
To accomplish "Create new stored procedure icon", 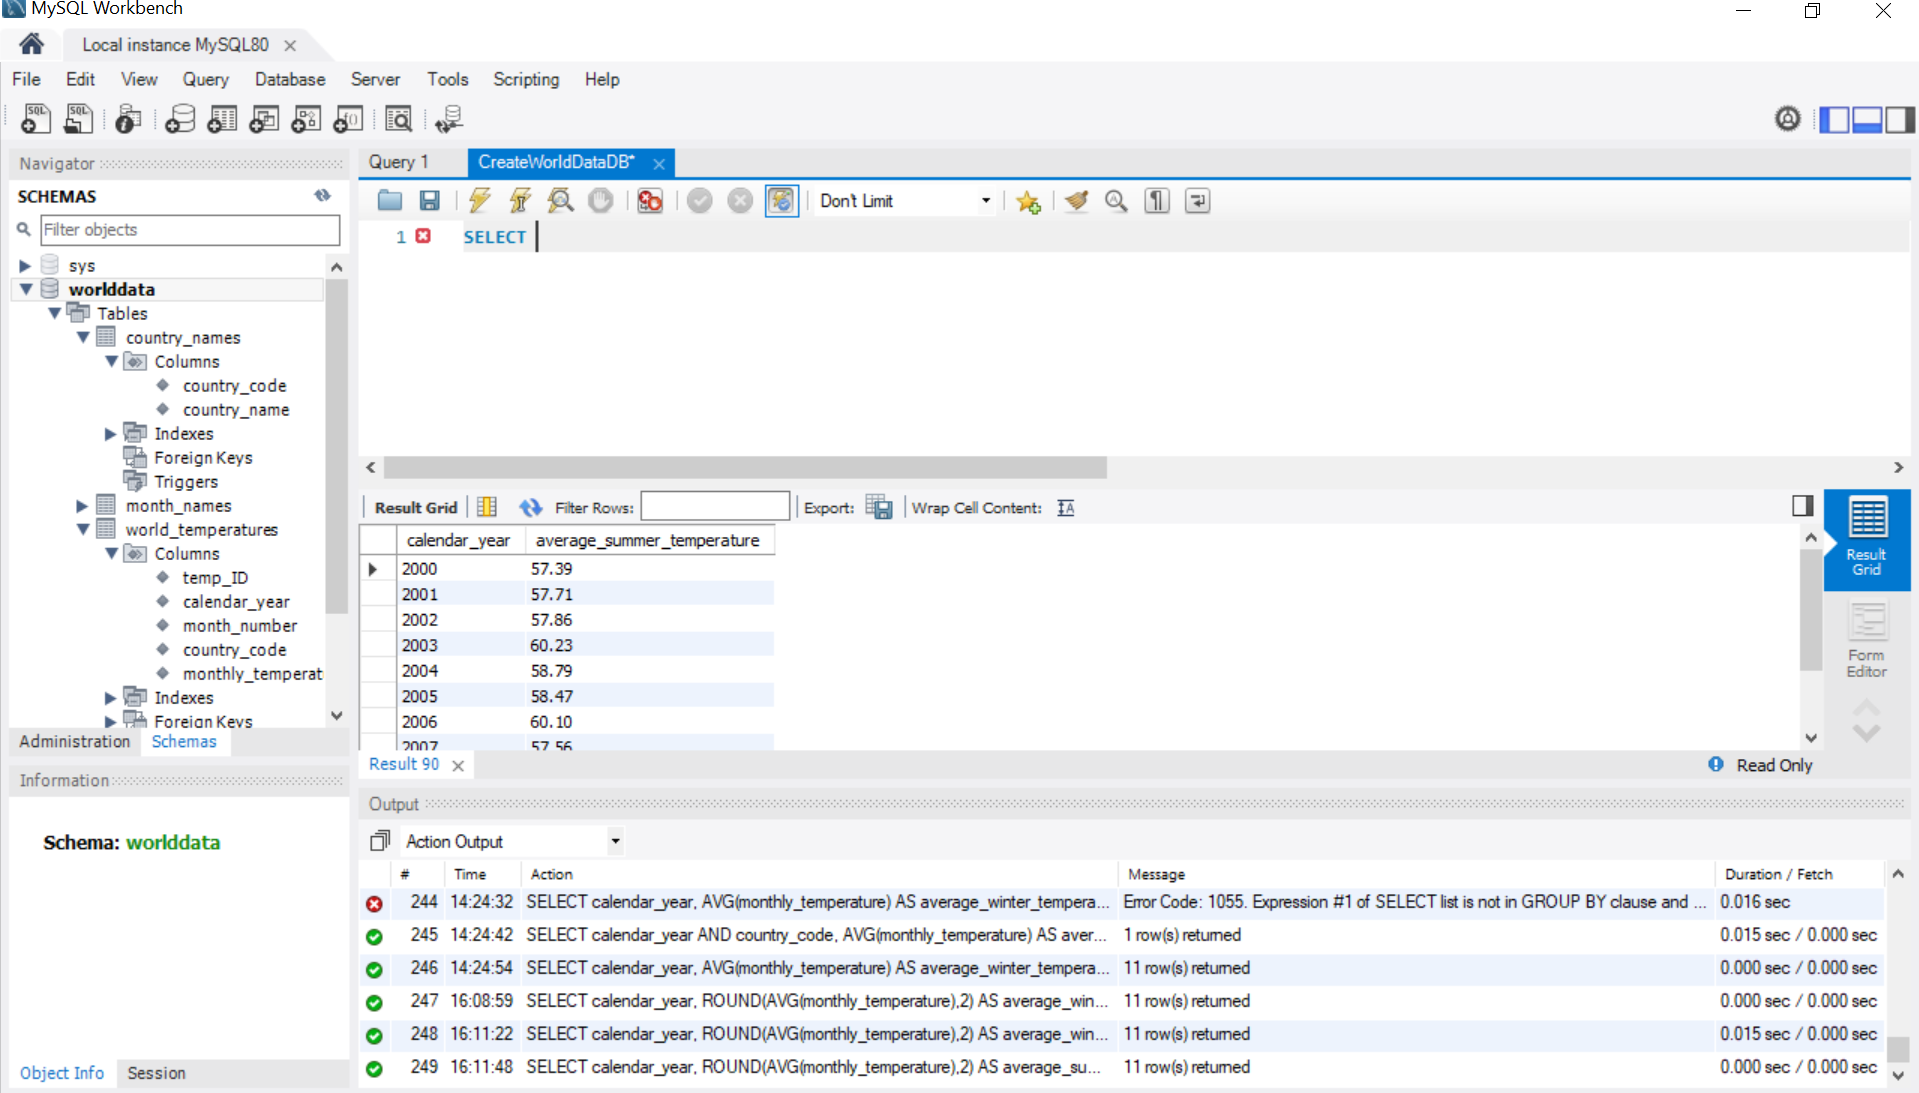I will (306, 119).
